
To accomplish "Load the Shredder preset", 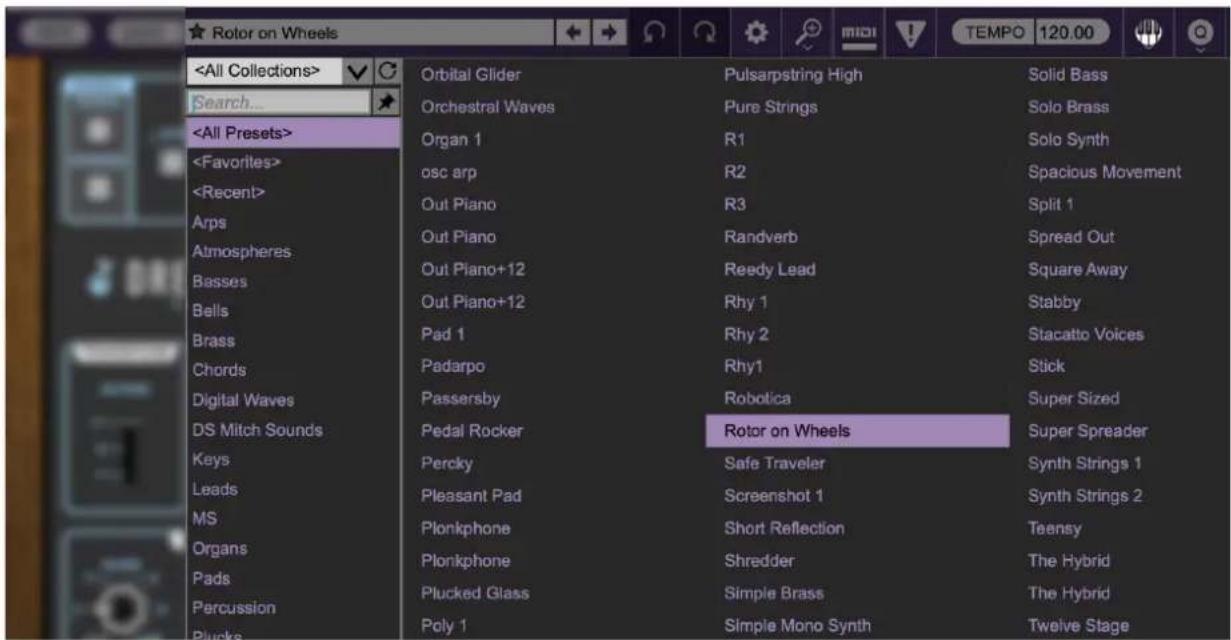I will click(x=759, y=561).
